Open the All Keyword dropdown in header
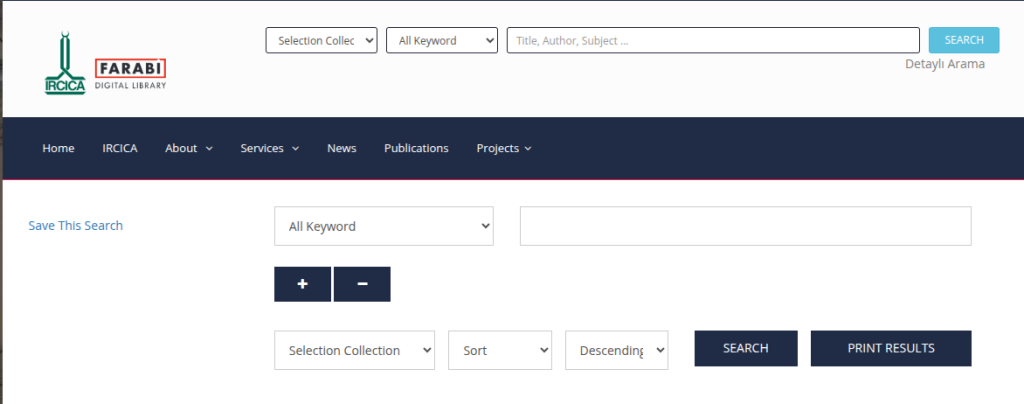 point(441,40)
